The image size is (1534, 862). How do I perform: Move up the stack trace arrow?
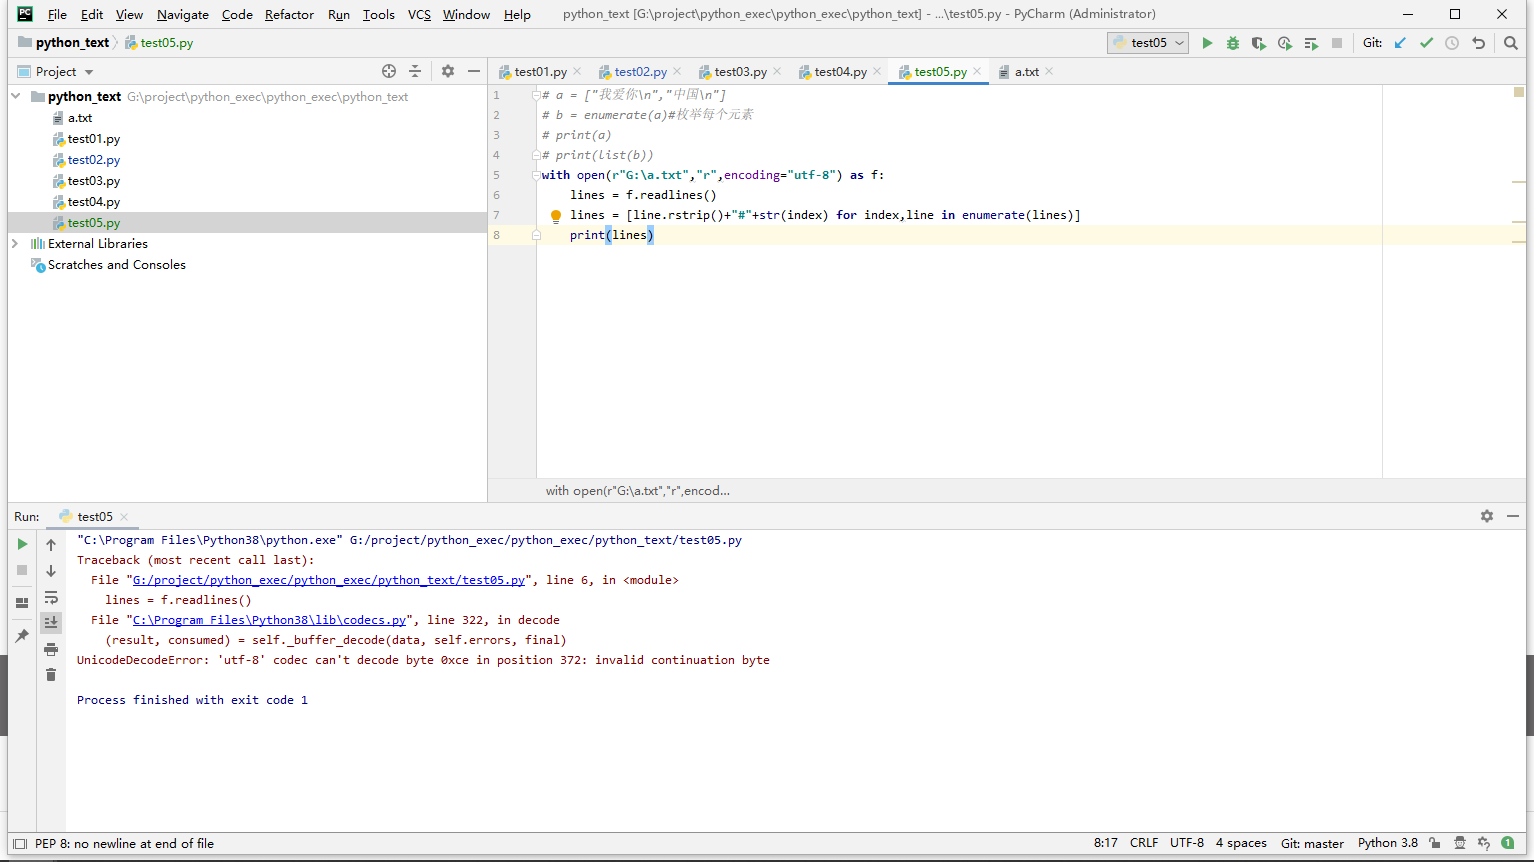(x=51, y=545)
